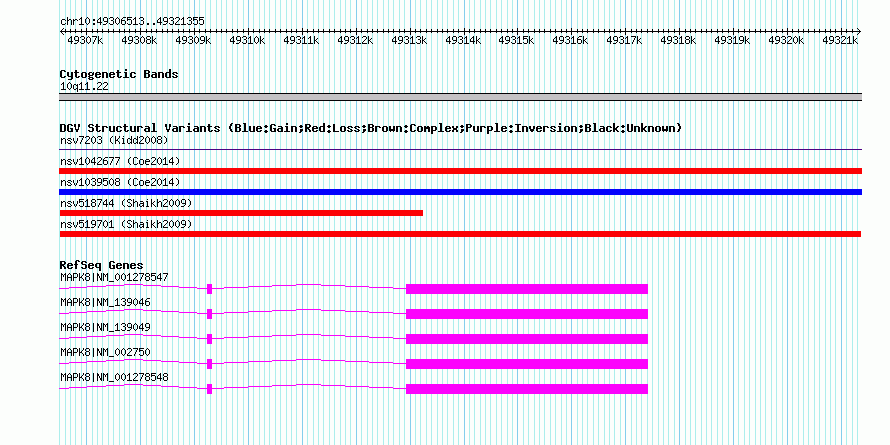
Task: Select the red nsv1042677 loss bar
Action: point(460,171)
